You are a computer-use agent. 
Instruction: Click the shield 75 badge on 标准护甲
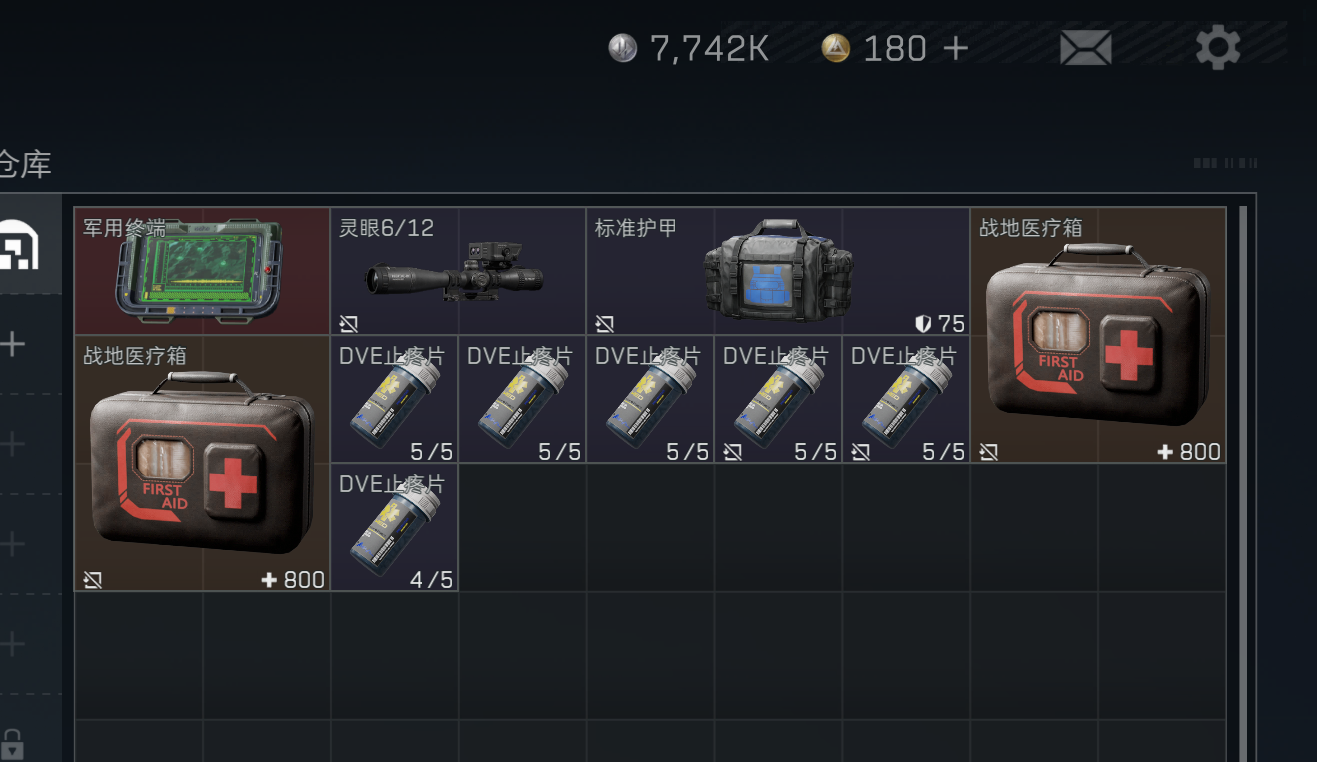940,323
